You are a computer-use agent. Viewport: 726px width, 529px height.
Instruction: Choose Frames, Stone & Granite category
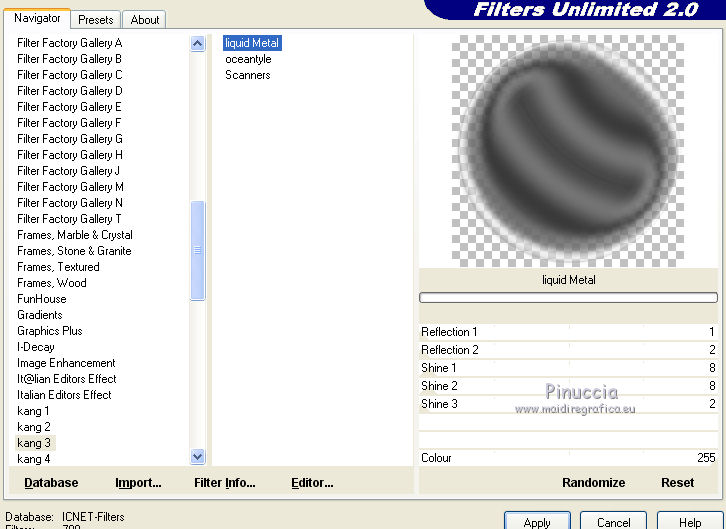click(x=74, y=251)
